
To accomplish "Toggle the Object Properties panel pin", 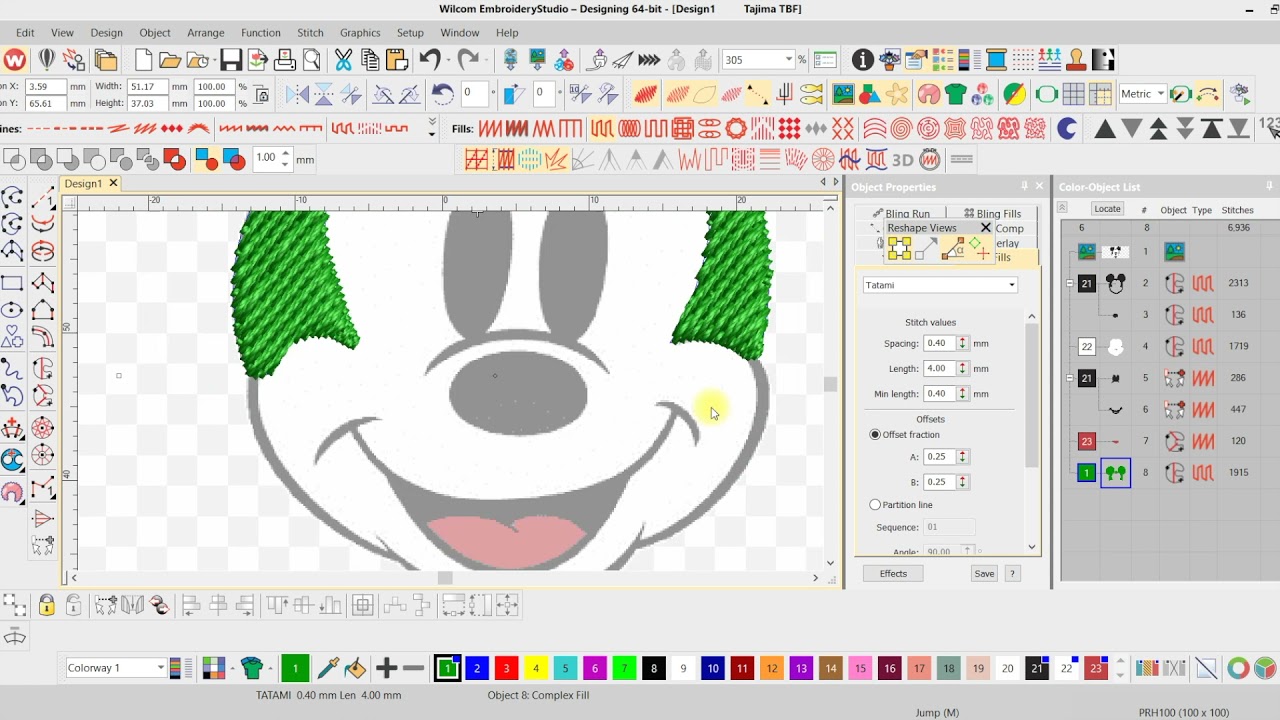I will click(1024, 187).
